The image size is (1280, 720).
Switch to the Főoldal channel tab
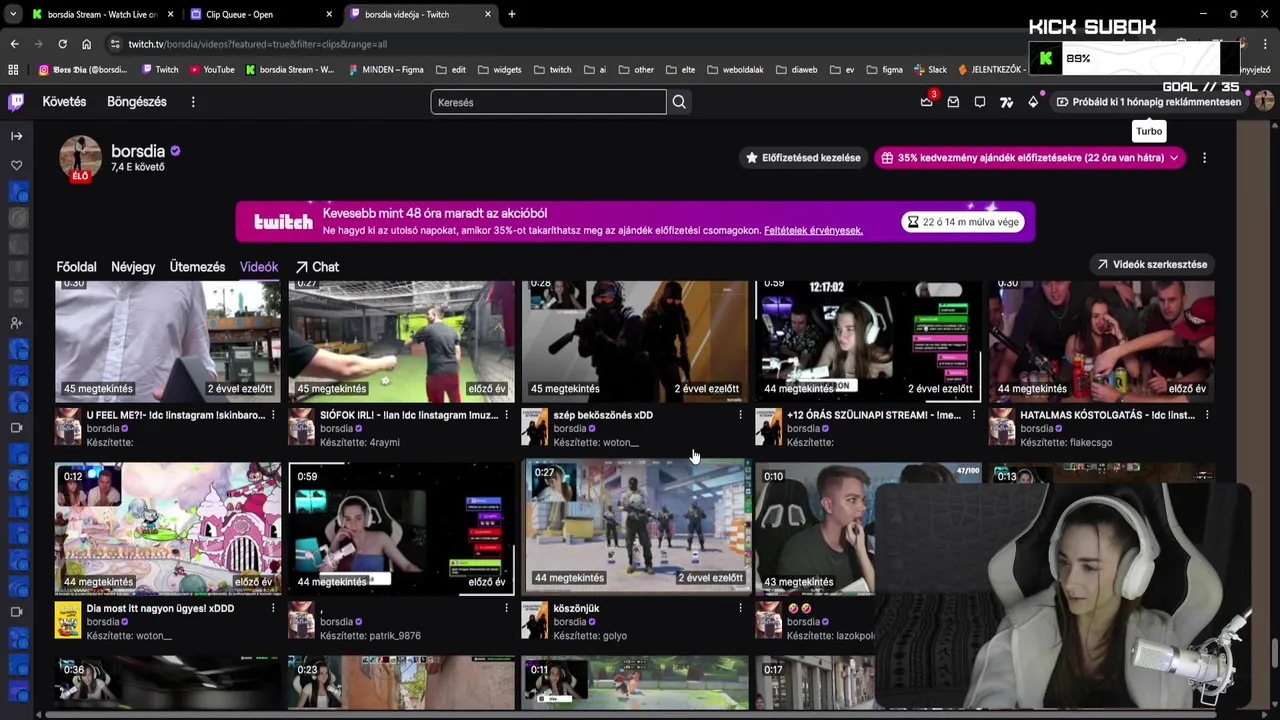pyautogui.click(x=76, y=267)
